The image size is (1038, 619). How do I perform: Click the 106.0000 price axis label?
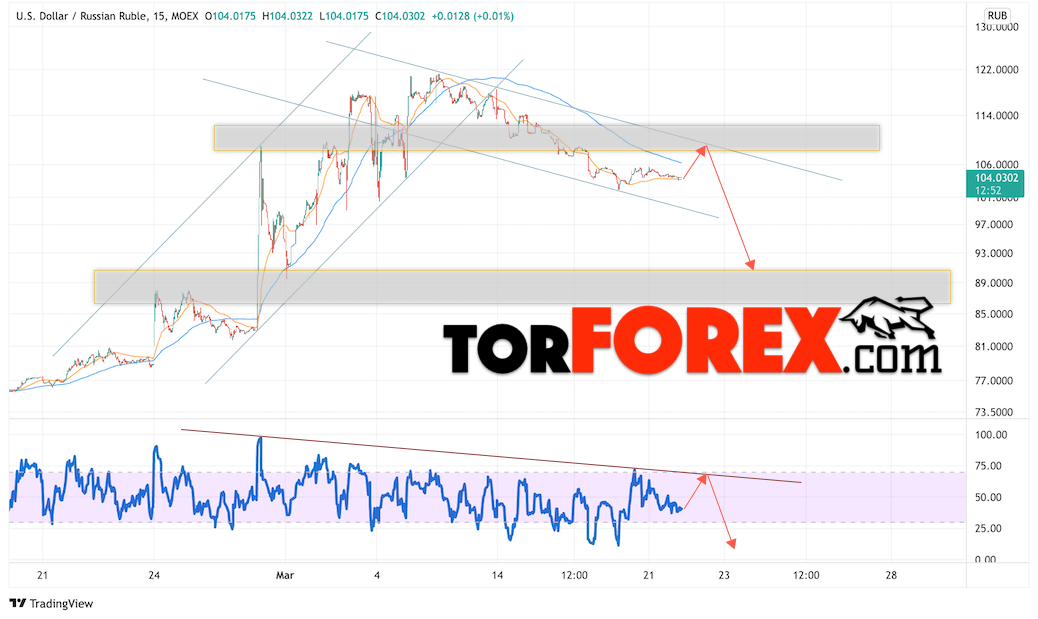[x=996, y=164]
